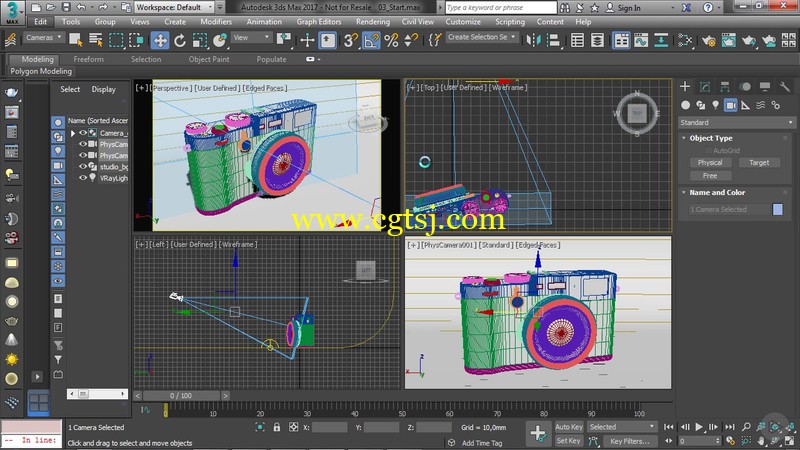Select Lights category in Create panel
Image resolution: width=800 pixels, height=450 pixels.
pyautogui.click(x=715, y=105)
